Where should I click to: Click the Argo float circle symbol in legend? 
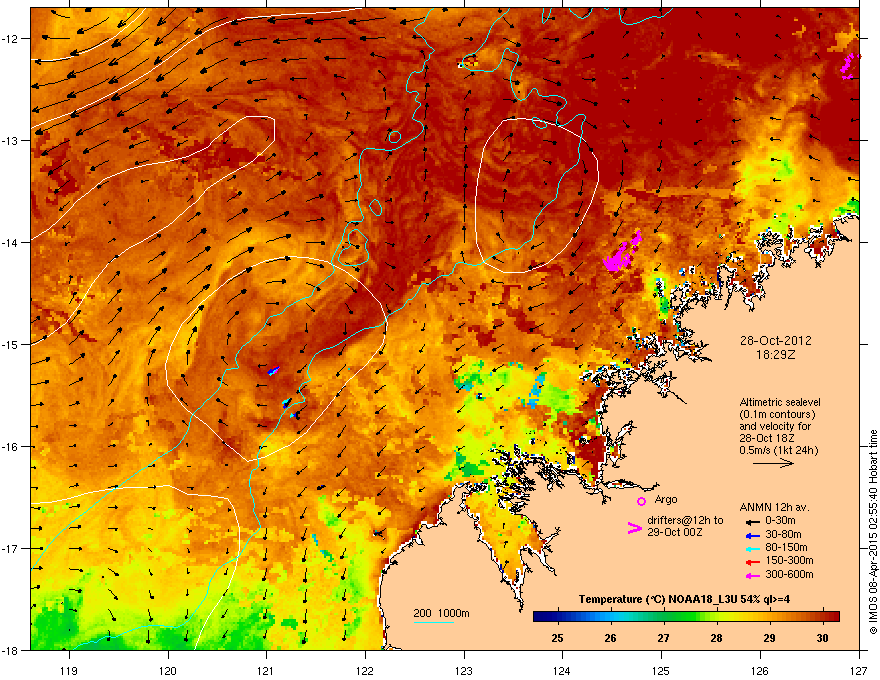pos(641,501)
